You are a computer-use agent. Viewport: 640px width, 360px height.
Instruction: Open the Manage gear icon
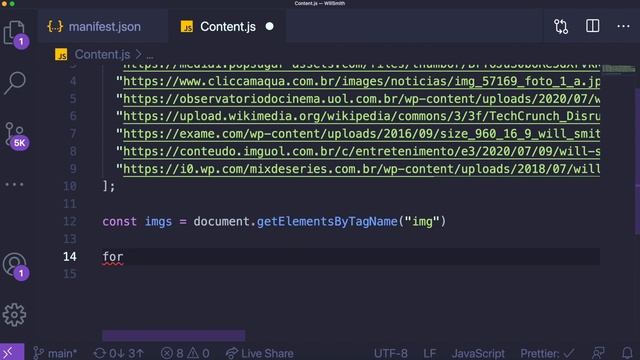(x=14, y=315)
